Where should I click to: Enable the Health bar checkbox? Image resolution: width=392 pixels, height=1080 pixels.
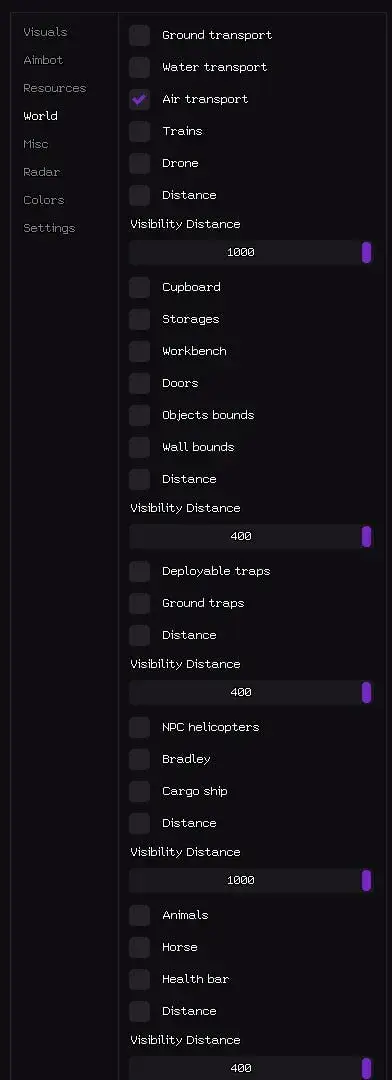(x=139, y=979)
